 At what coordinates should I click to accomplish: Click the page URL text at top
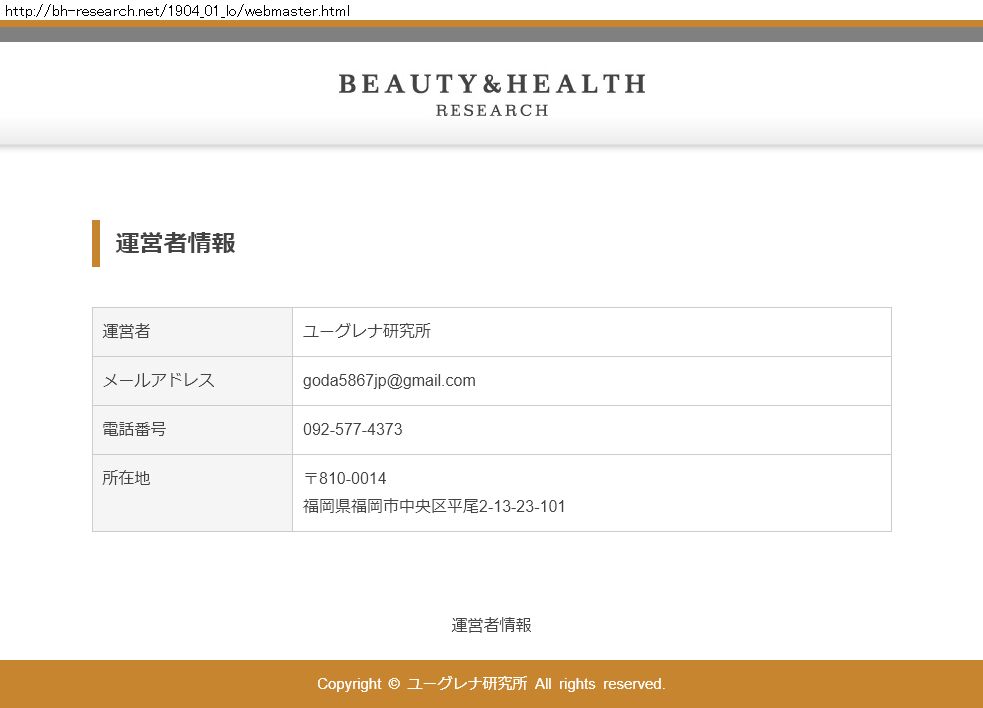click(176, 10)
